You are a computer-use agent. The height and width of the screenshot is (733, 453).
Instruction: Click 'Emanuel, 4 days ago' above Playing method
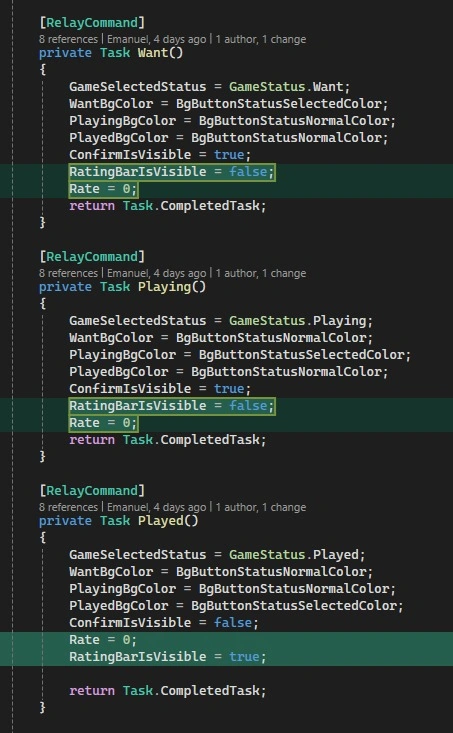[157, 273]
